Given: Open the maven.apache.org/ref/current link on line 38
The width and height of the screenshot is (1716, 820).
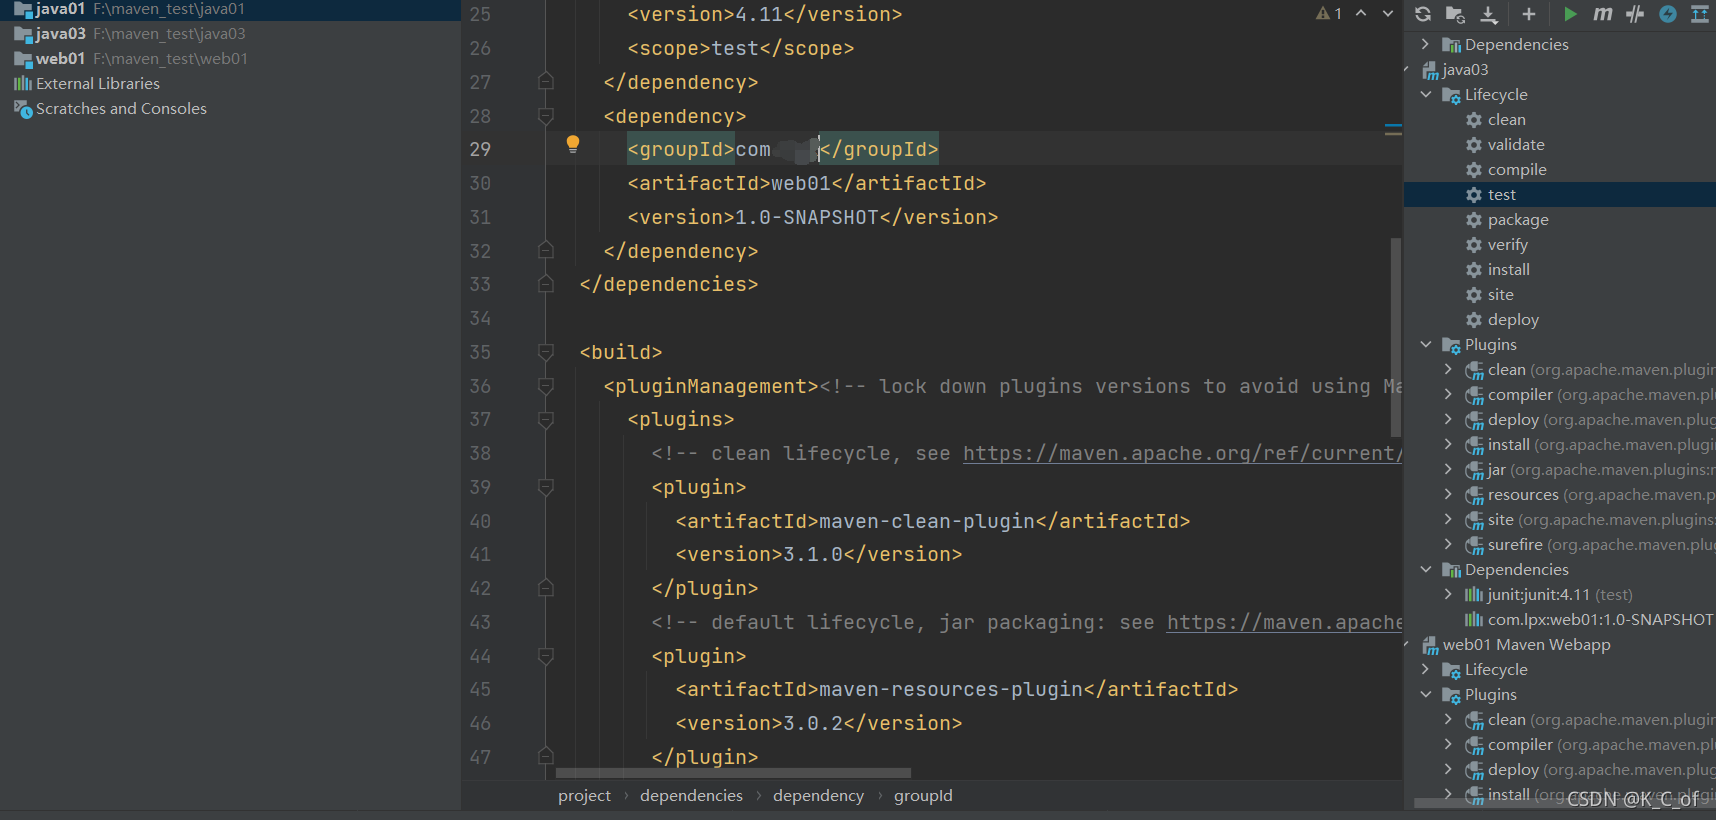Looking at the screenshot, I should [1182, 454].
